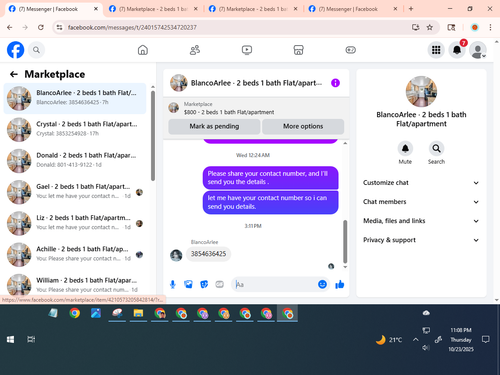Open the Menu grid icon
Screen dimensions: 500x375
click(x=436, y=50)
